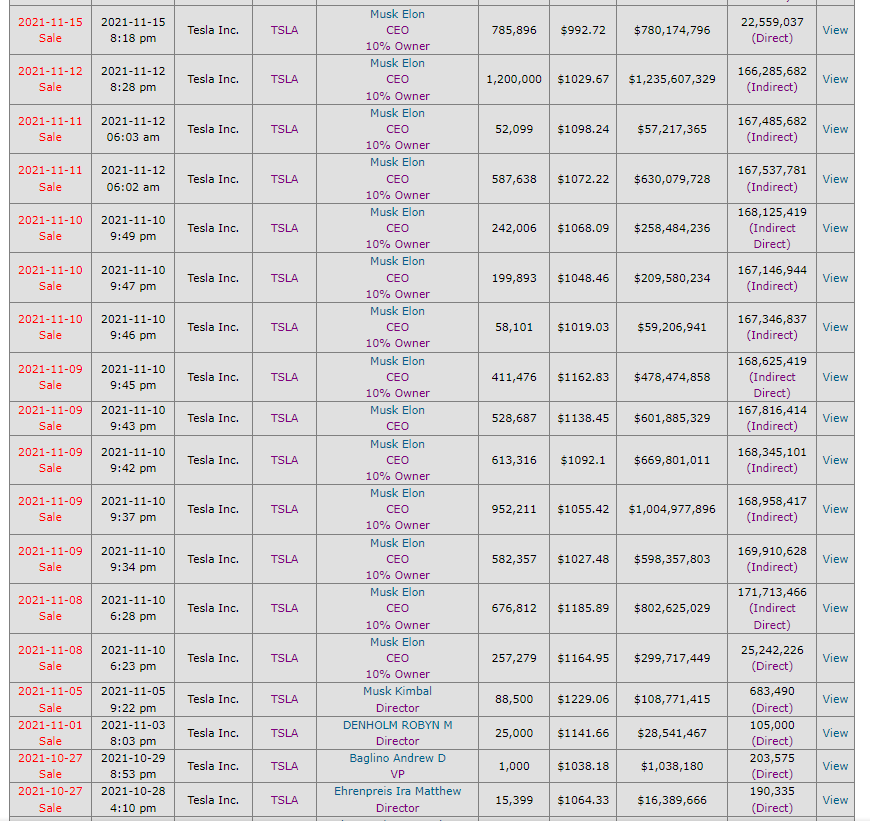Open View link in Baglino Andrew D row

835,766
